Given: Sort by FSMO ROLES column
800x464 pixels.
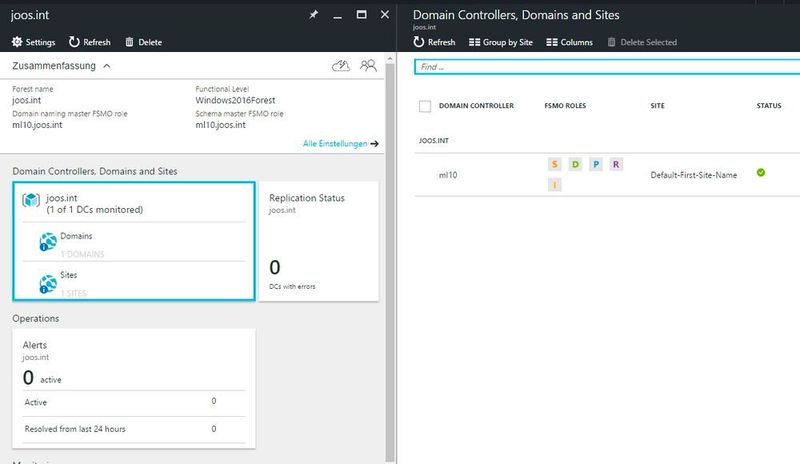Looking at the screenshot, I should pyautogui.click(x=565, y=106).
